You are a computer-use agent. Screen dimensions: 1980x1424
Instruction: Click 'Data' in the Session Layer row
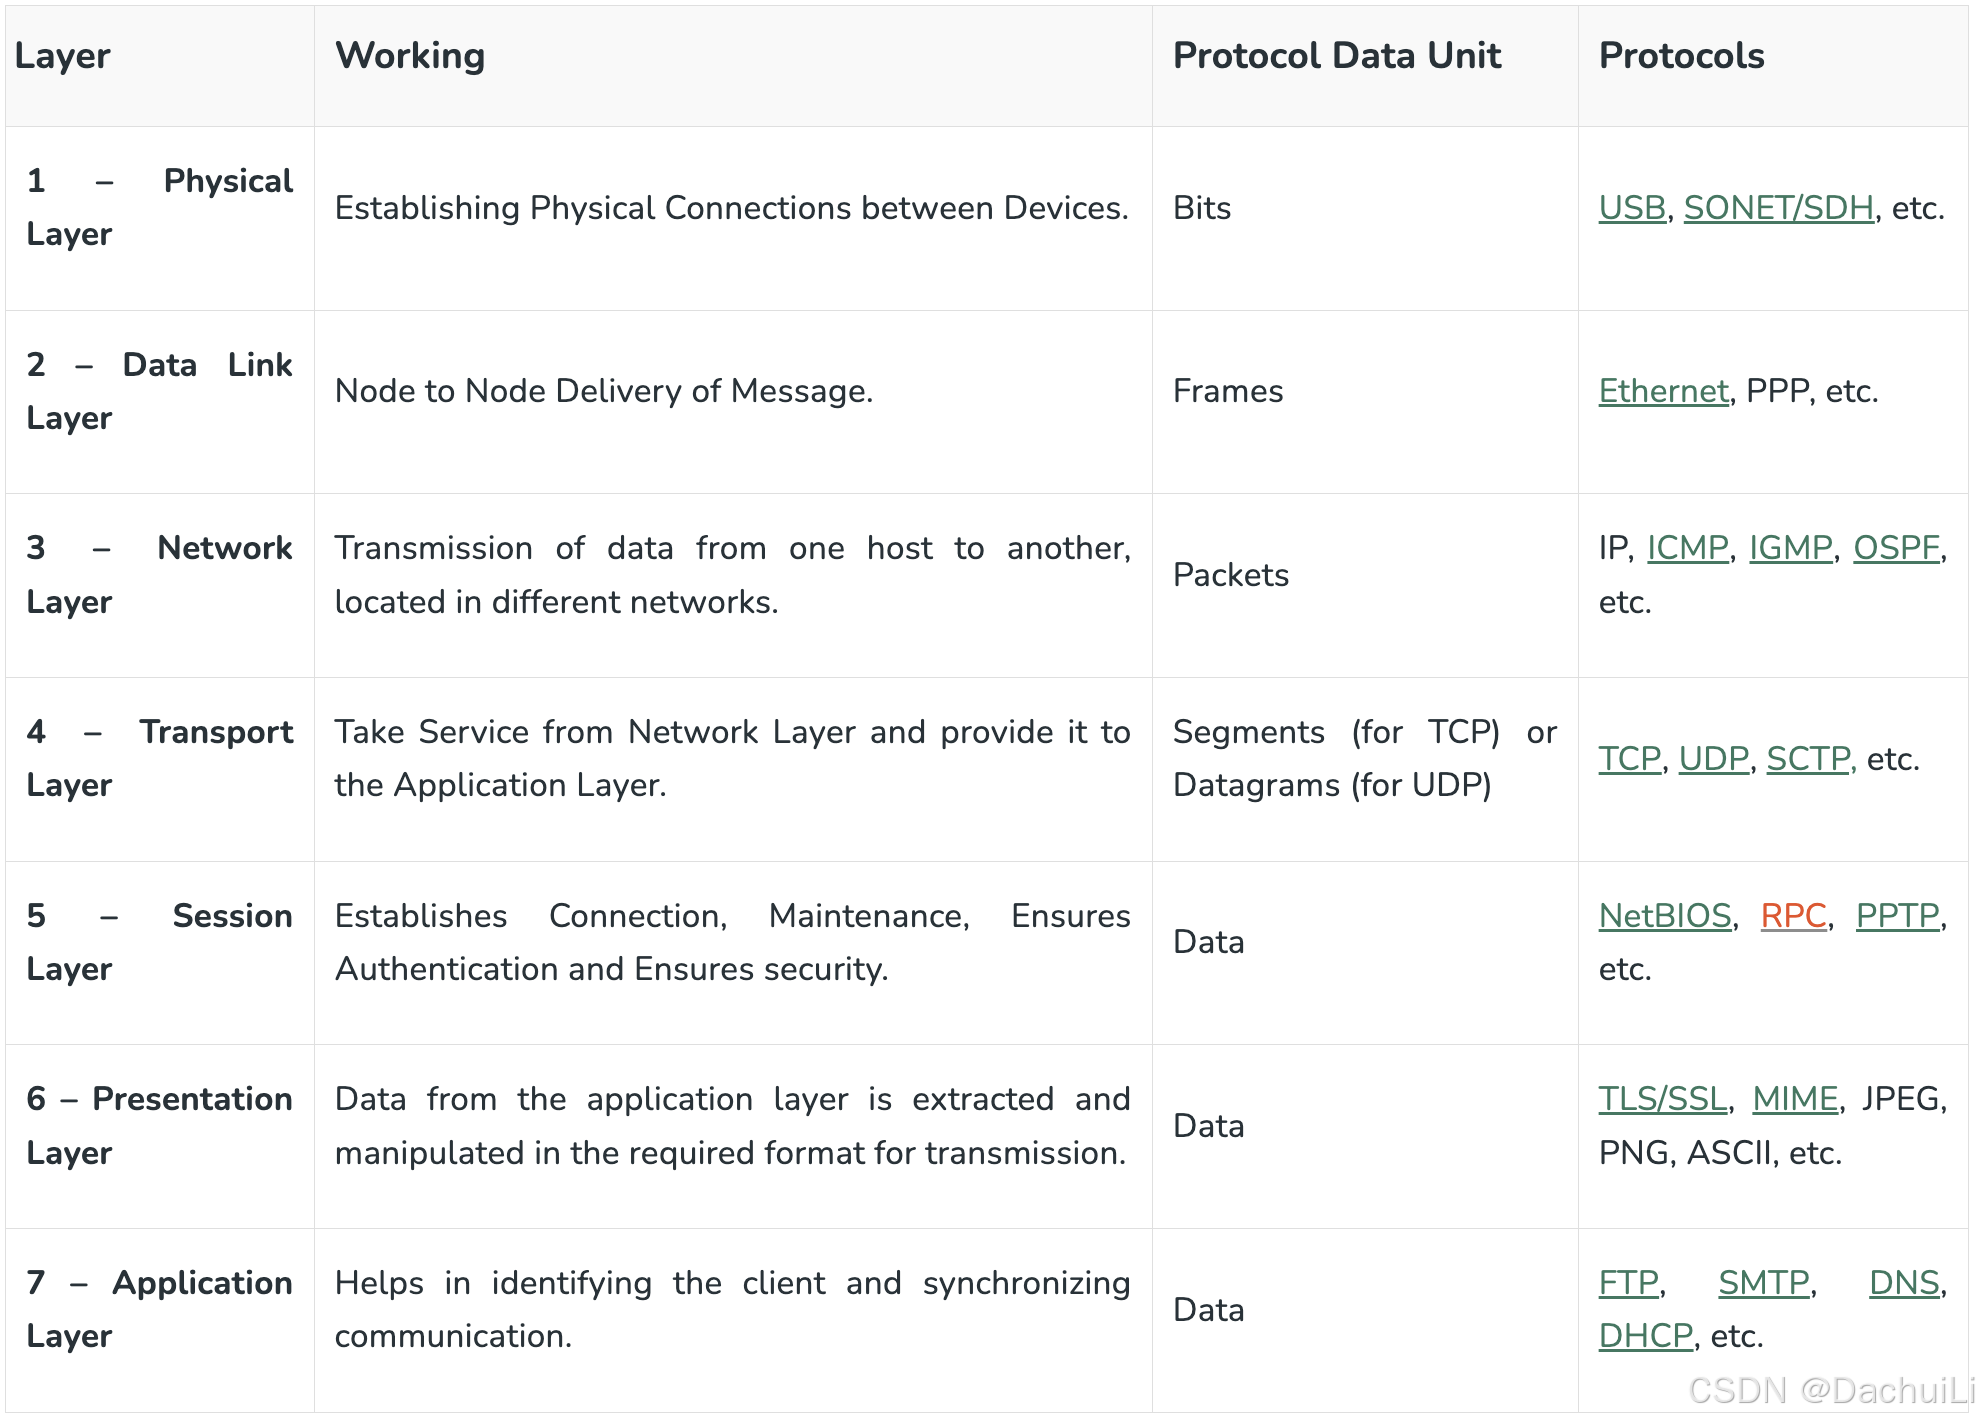1209,942
